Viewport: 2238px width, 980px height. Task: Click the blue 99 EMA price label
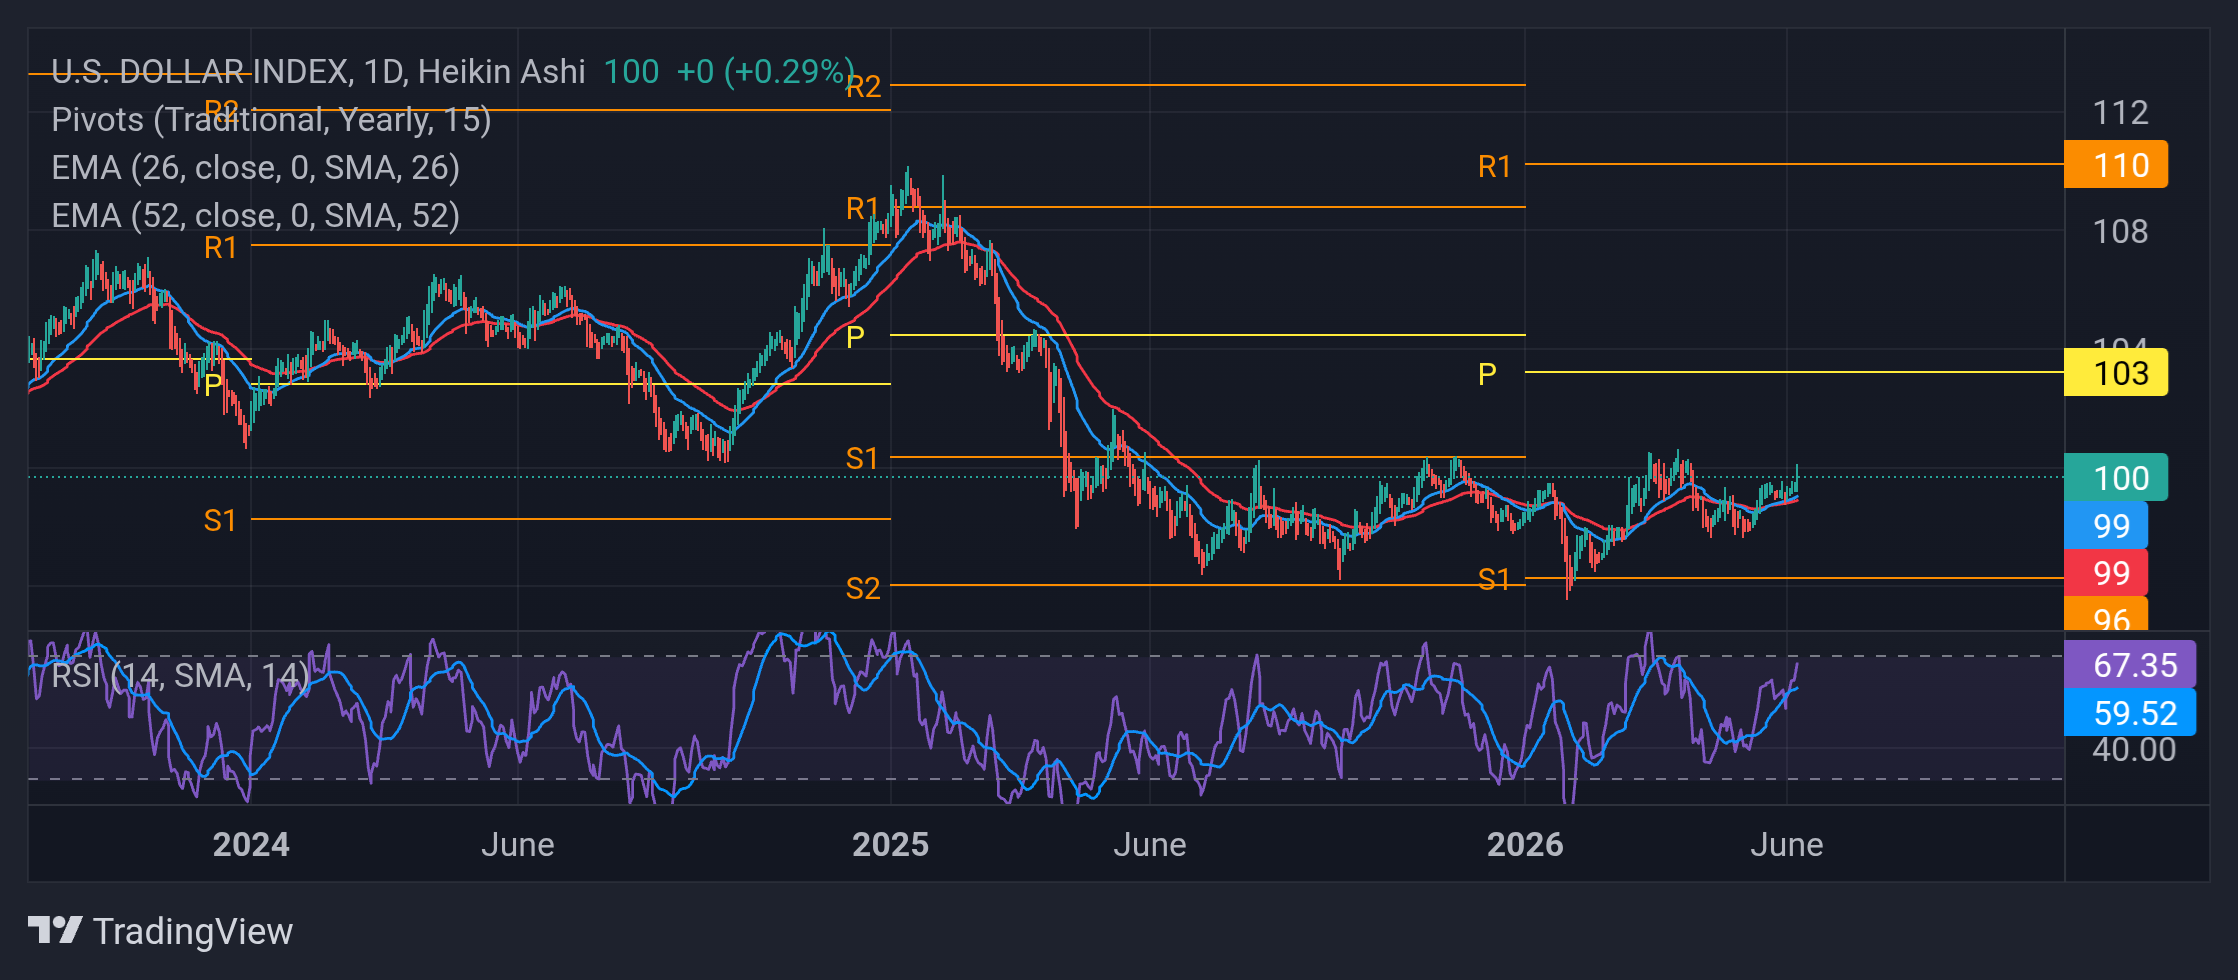(x=2106, y=526)
